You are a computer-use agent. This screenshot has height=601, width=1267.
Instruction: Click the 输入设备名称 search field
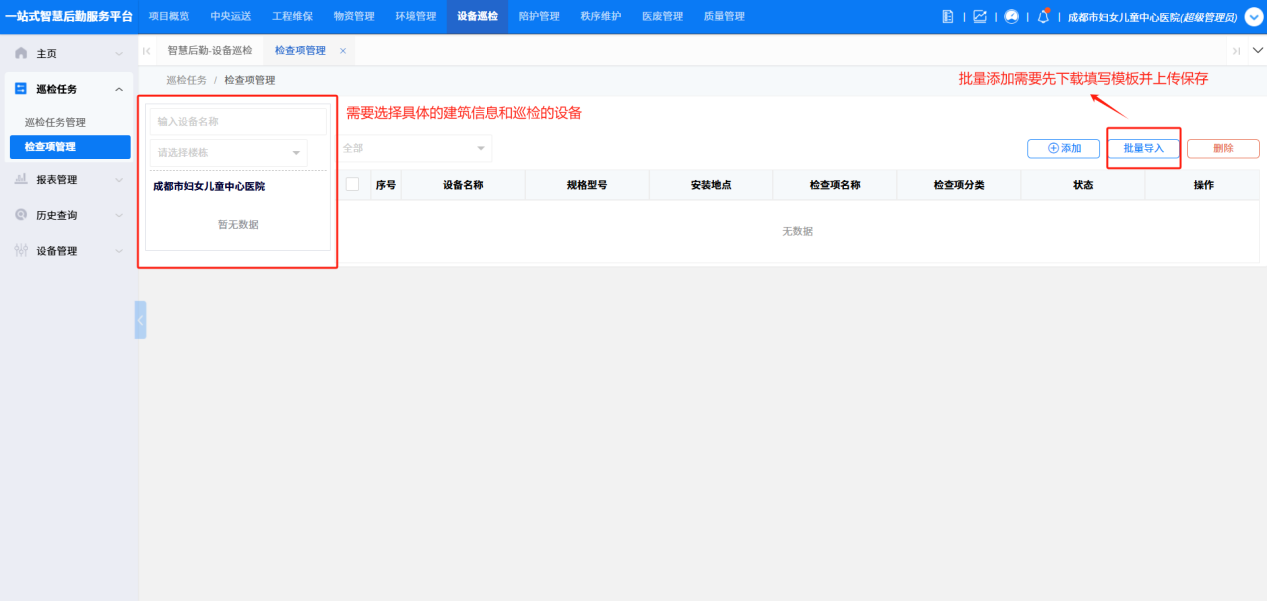click(x=238, y=121)
